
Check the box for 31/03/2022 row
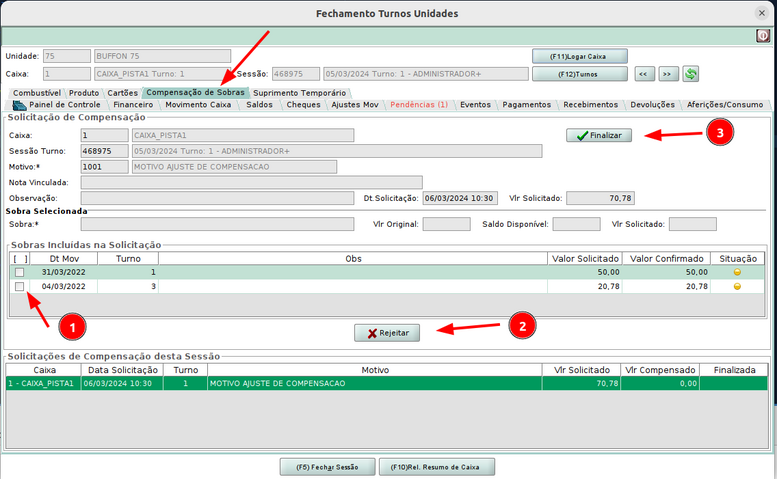click(19, 272)
